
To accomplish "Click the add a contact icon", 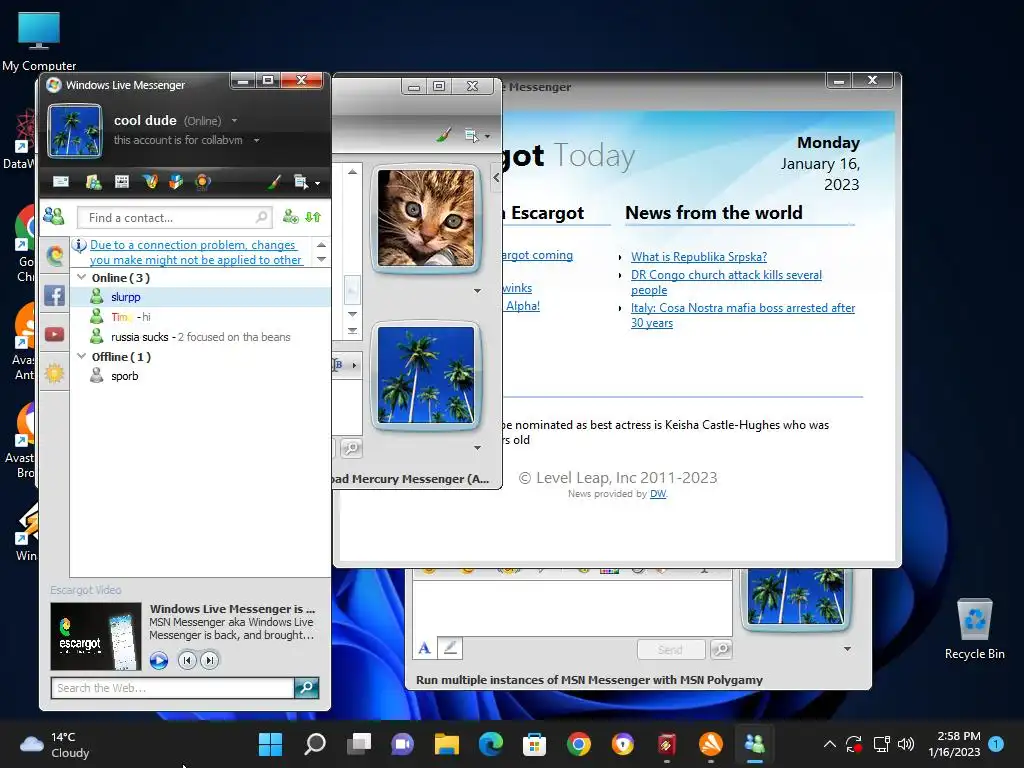I will point(290,217).
